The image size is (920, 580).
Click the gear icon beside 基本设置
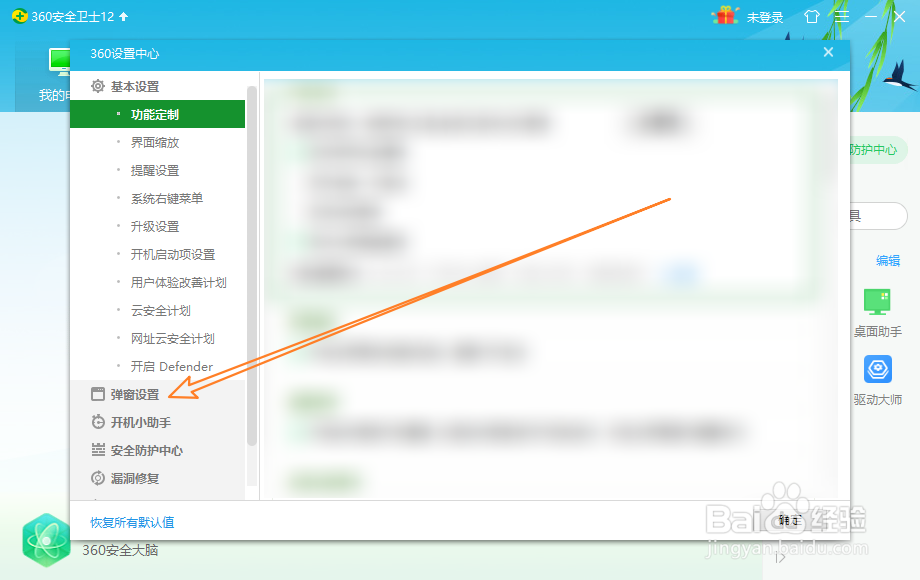(97, 86)
